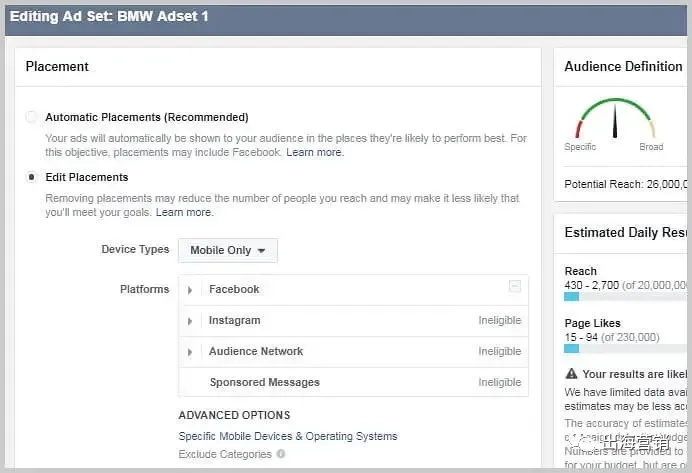Expand the Audience Network platform row
Viewport: 692px width, 473px height.
pyautogui.click(x=190, y=352)
